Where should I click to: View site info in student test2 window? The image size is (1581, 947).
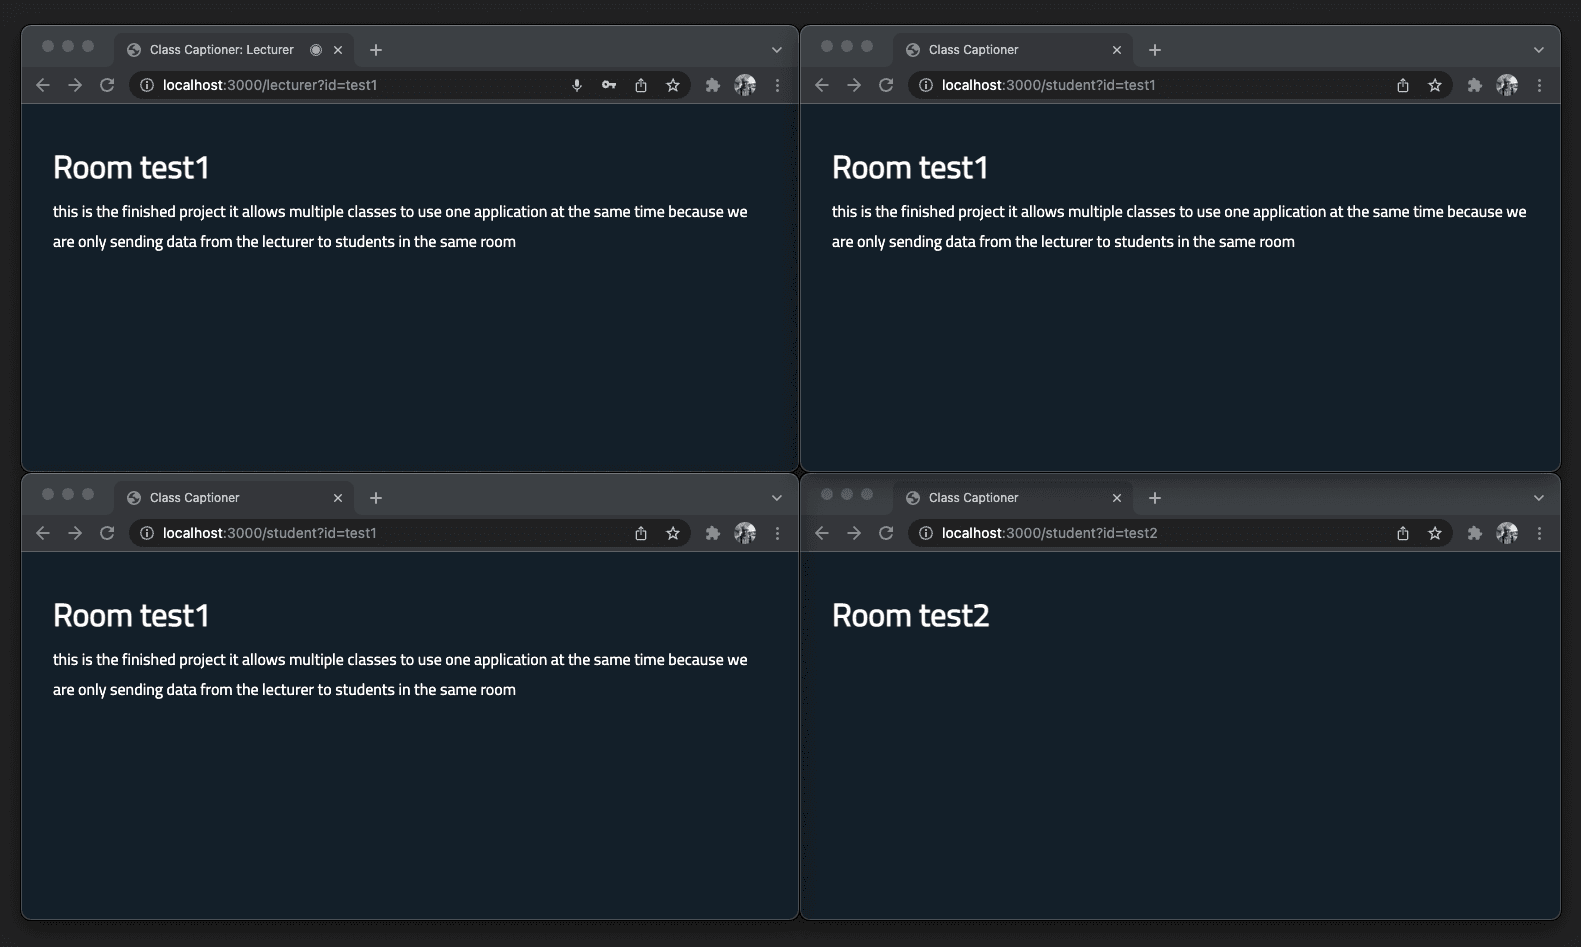tap(926, 533)
